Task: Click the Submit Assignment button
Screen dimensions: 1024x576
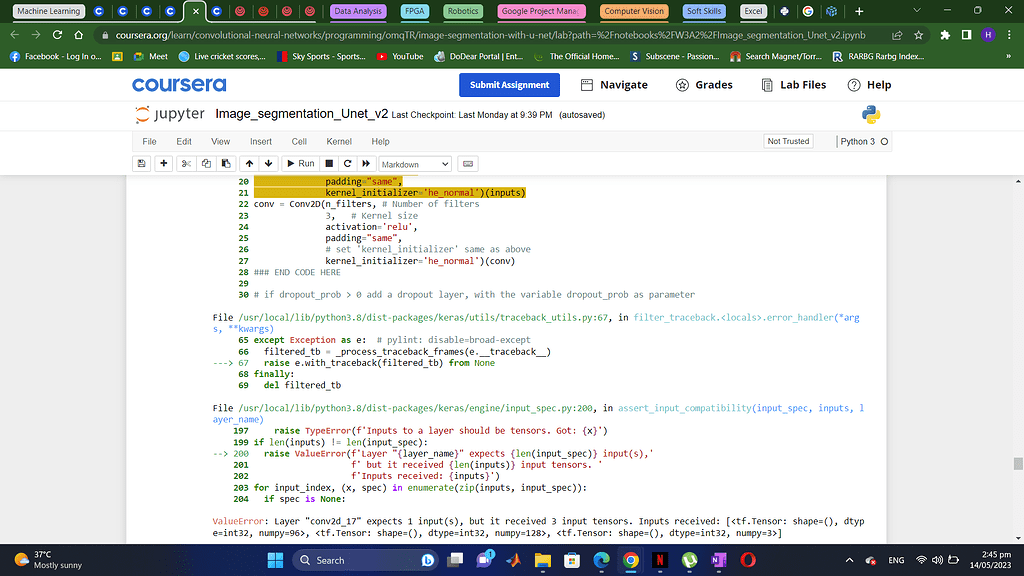Action: 509,85
